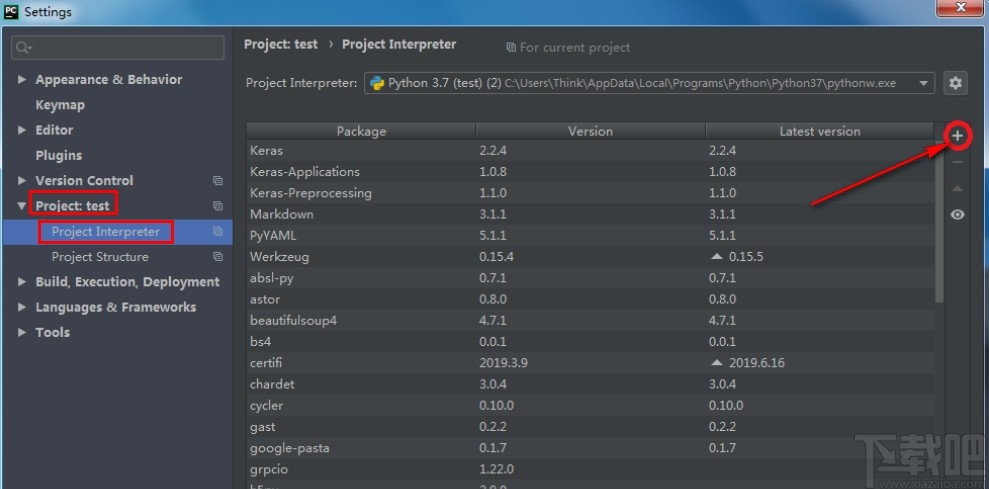Open the Project Interpreter dropdown

click(924, 83)
